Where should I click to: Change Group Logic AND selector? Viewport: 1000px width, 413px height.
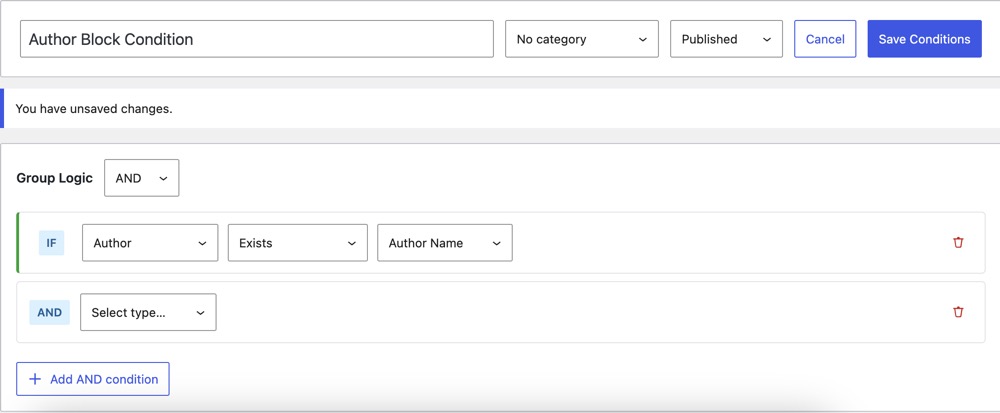coord(141,178)
